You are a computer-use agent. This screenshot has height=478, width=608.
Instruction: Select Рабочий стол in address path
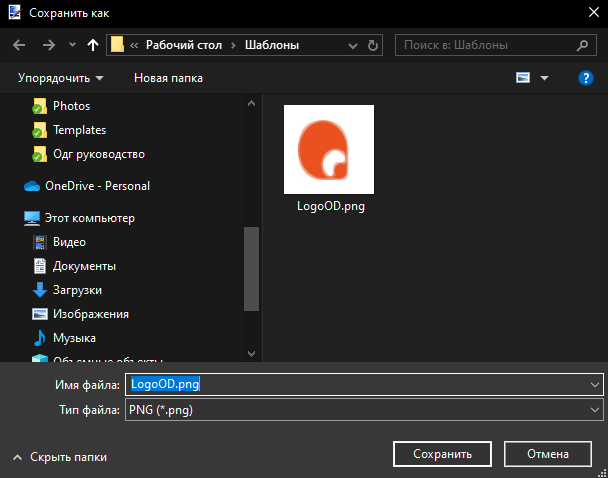click(184, 45)
